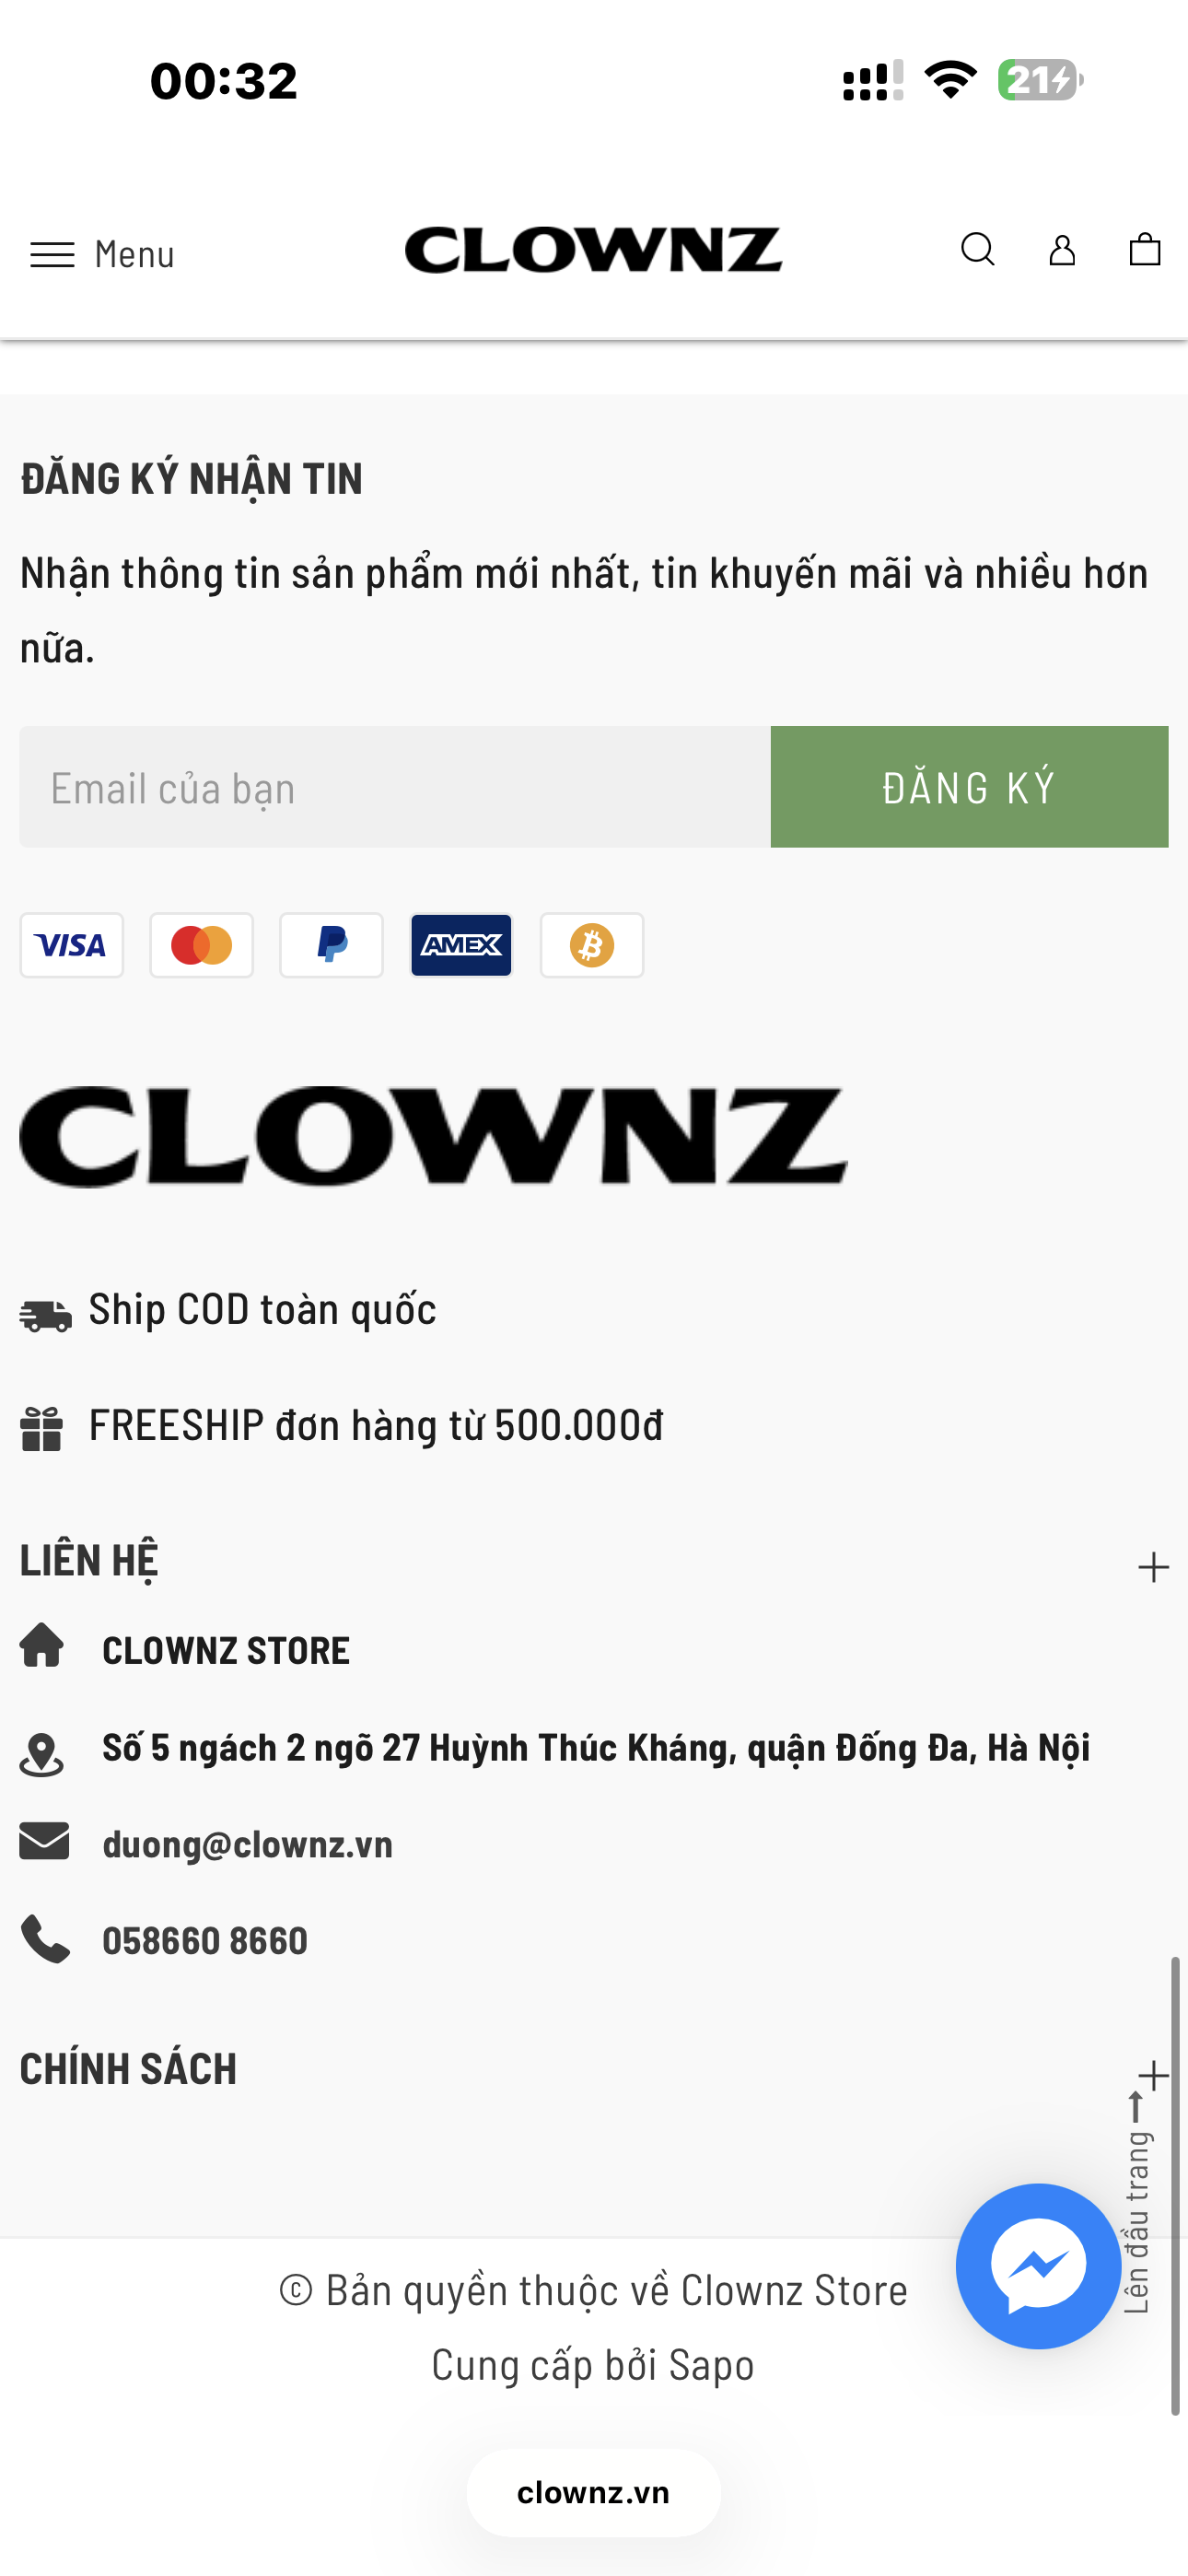Click the American Express icon
The width and height of the screenshot is (1188, 2576).
click(x=461, y=945)
